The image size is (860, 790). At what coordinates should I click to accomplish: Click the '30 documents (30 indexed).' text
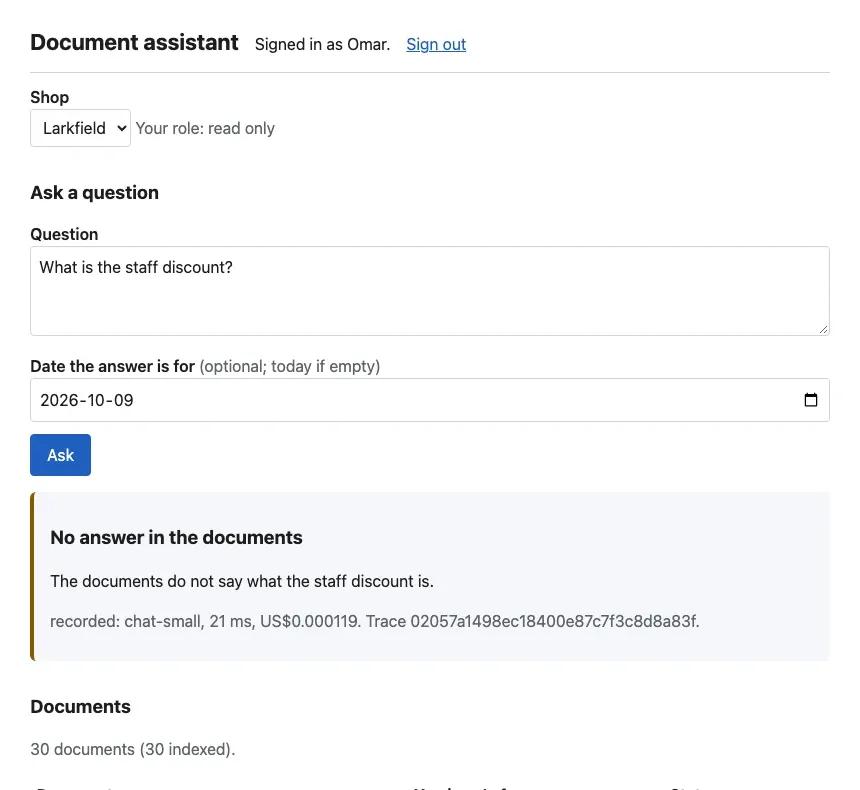pyautogui.click(x=133, y=749)
